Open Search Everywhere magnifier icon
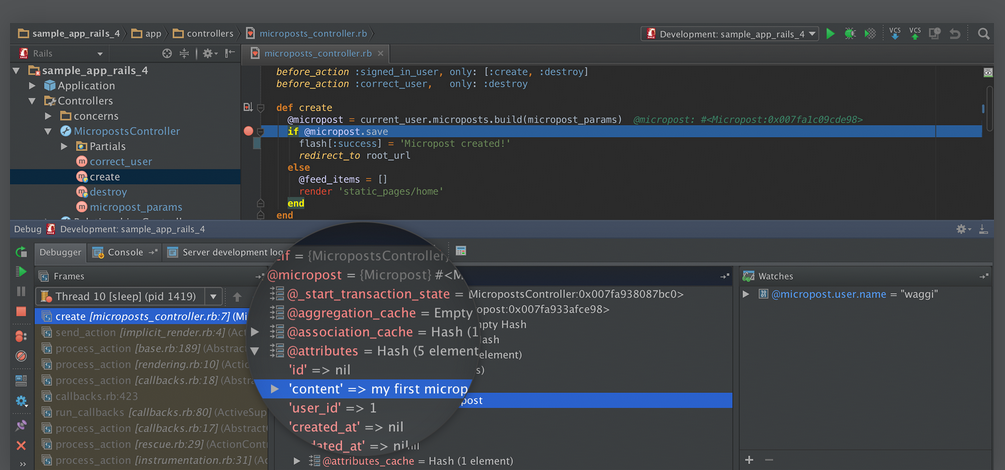The width and height of the screenshot is (1005, 470). (983, 34)
